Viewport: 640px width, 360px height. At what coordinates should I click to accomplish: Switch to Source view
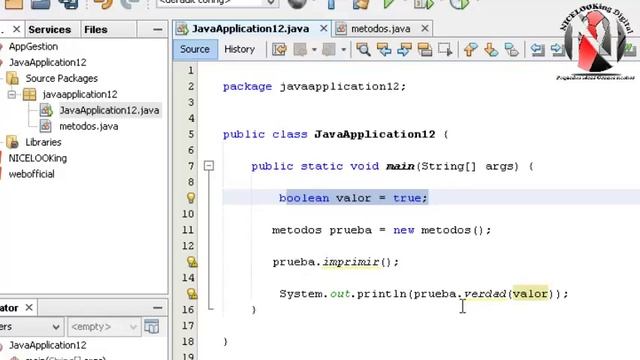tap(195, 49)
